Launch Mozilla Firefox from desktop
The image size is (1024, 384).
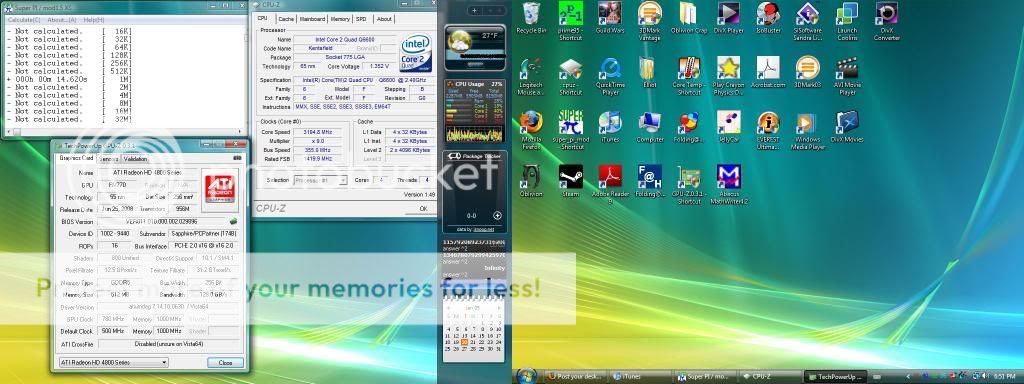click(x=531, y=131)
